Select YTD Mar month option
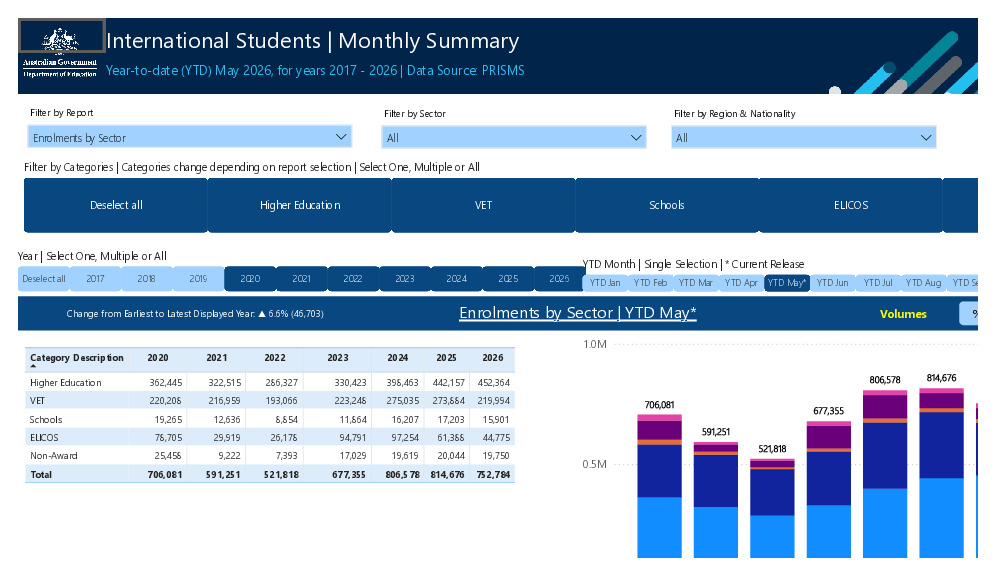This screenshot has height=576, width=996. click(696, 283)
